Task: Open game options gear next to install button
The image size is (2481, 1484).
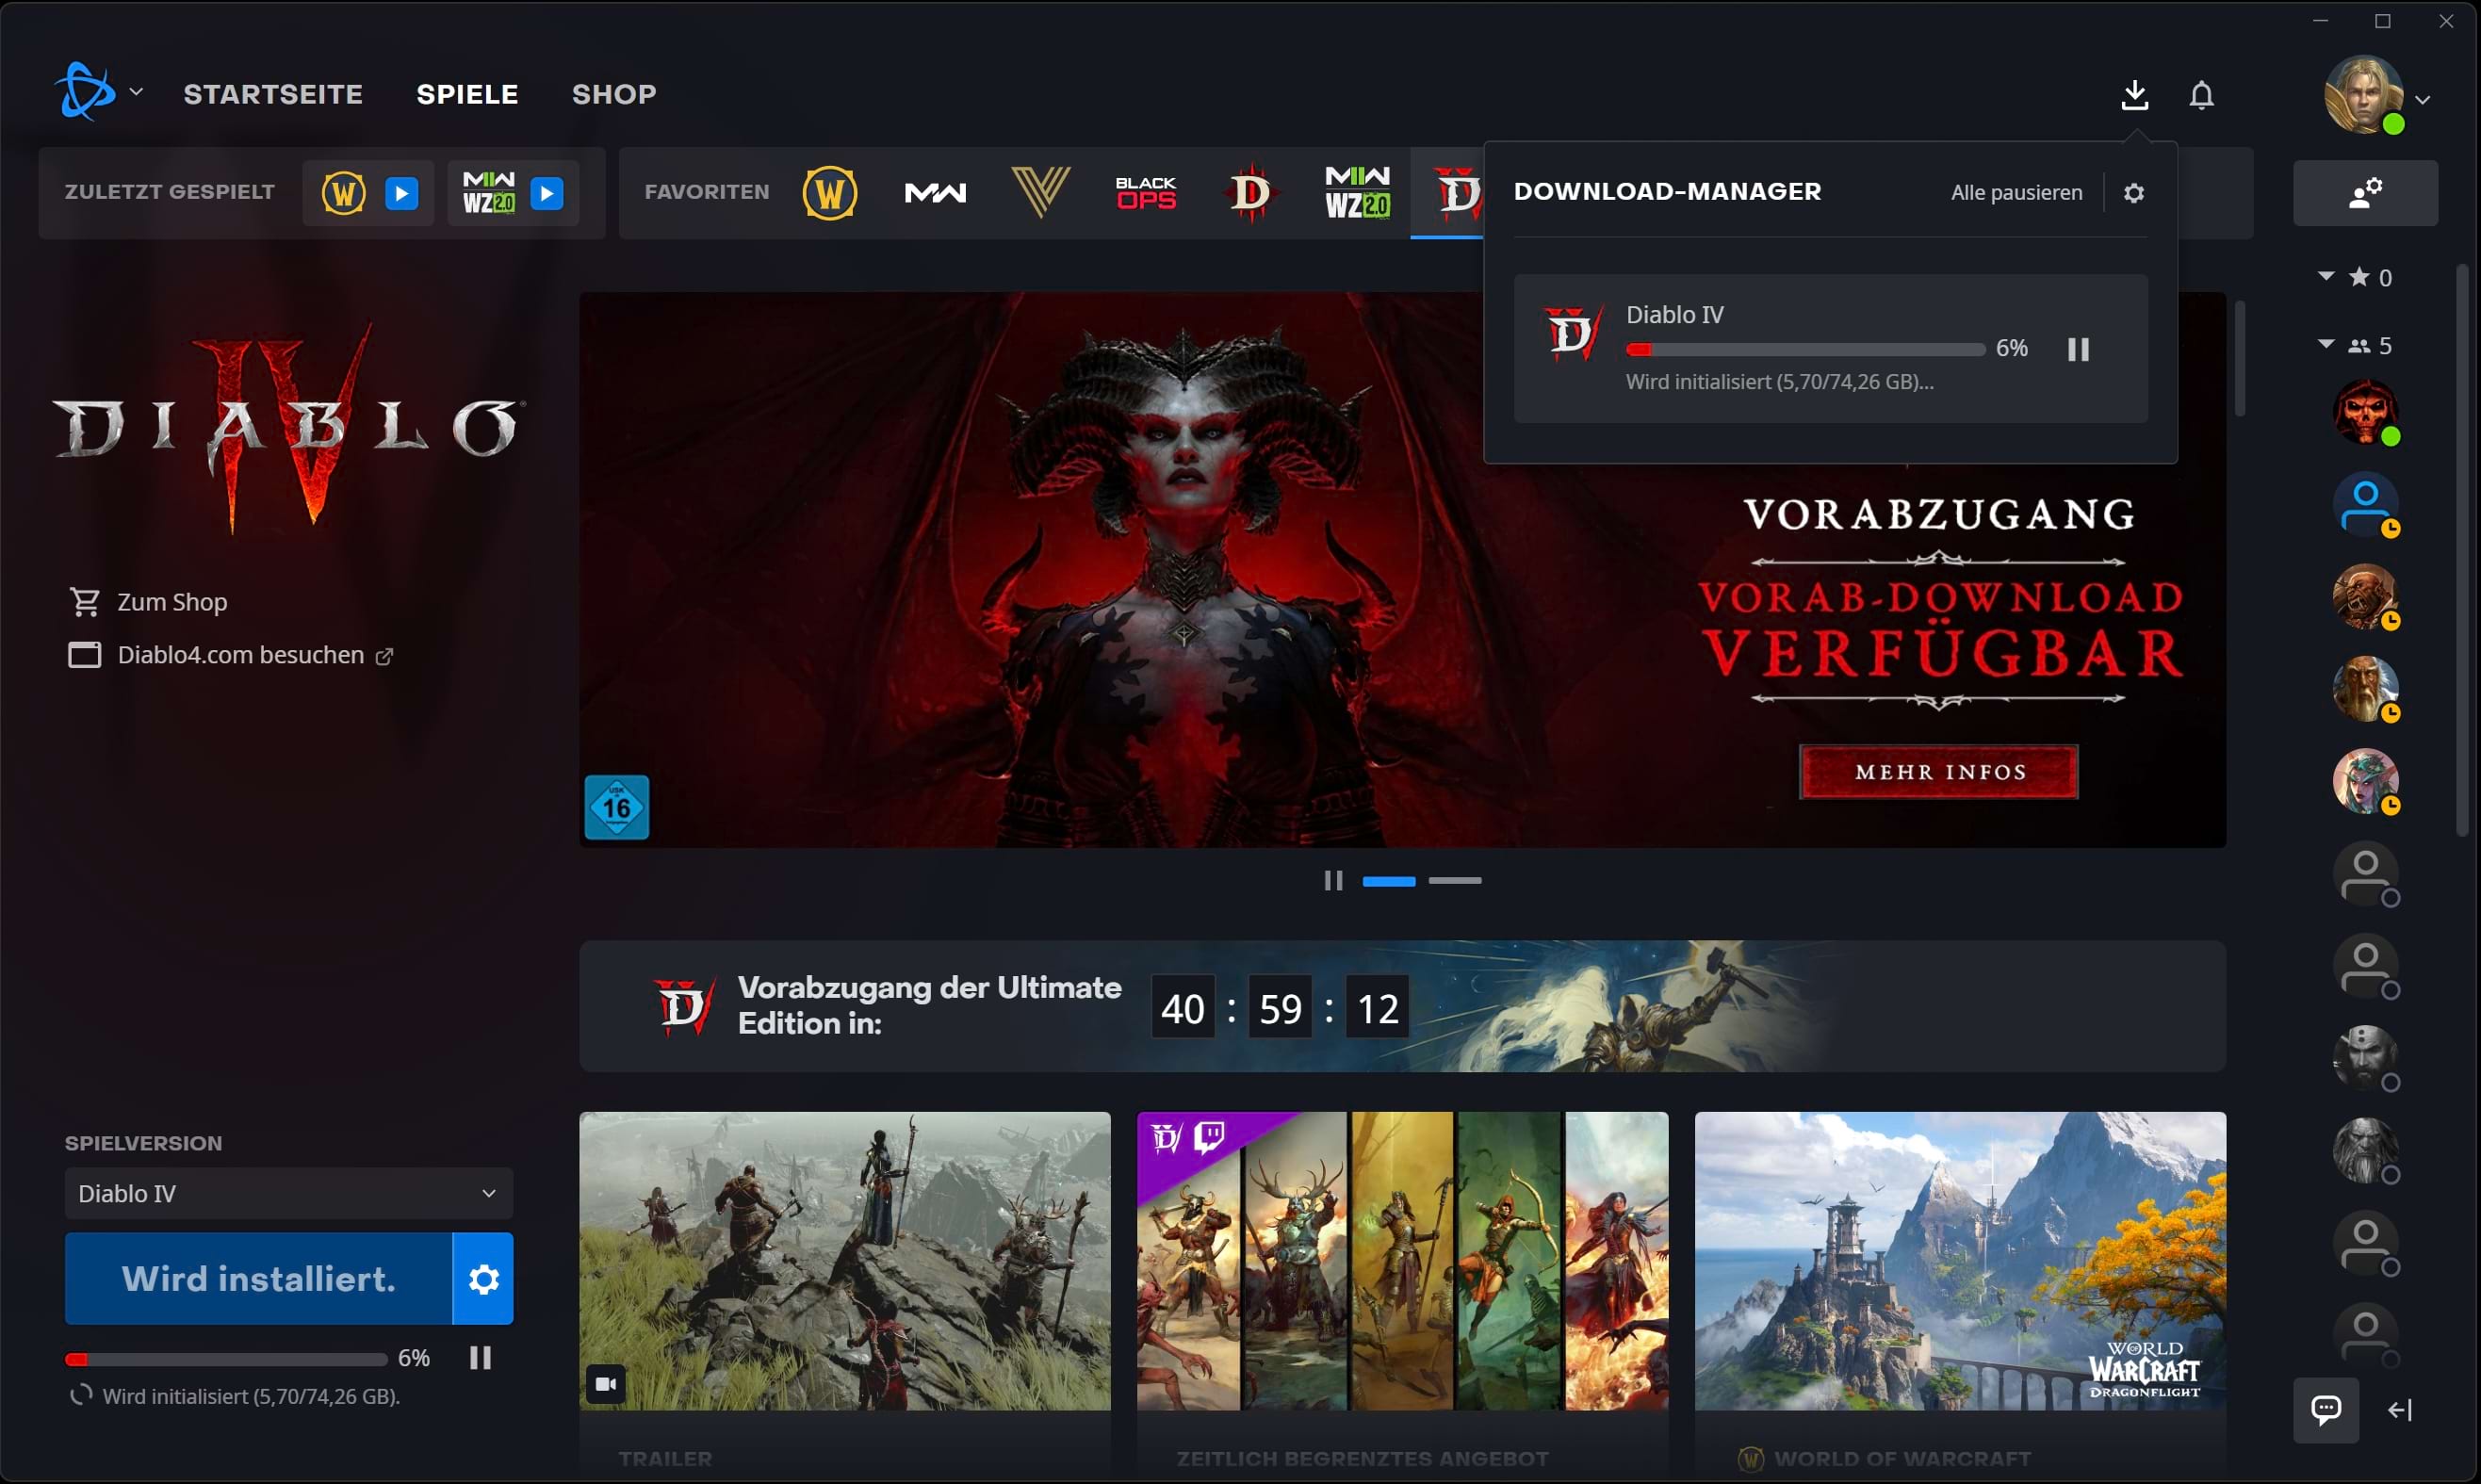Action: (x=483, y=1278)
